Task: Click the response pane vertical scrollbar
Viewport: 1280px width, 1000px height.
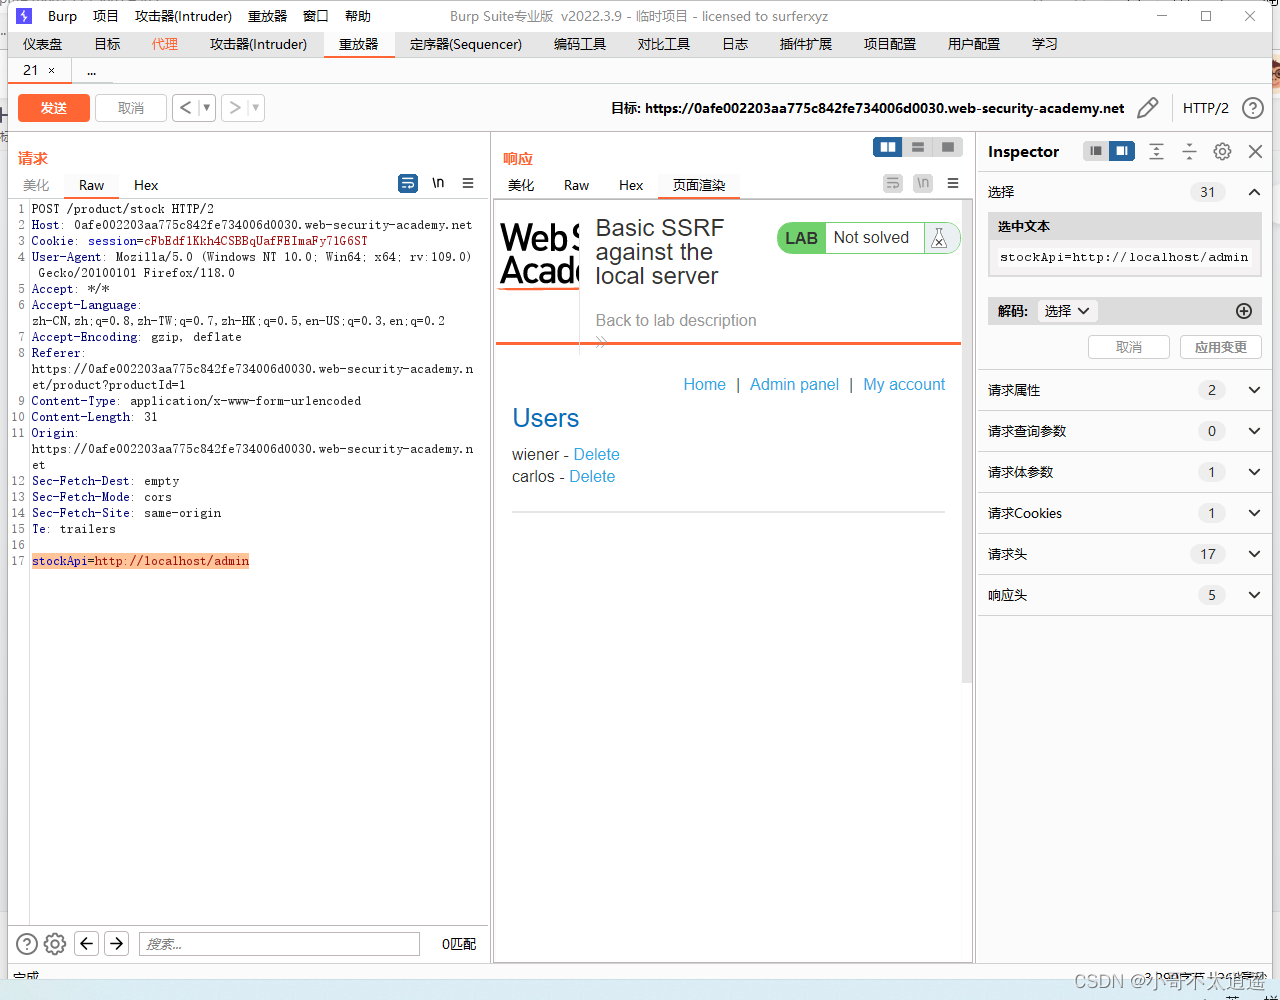Action: 966,440
